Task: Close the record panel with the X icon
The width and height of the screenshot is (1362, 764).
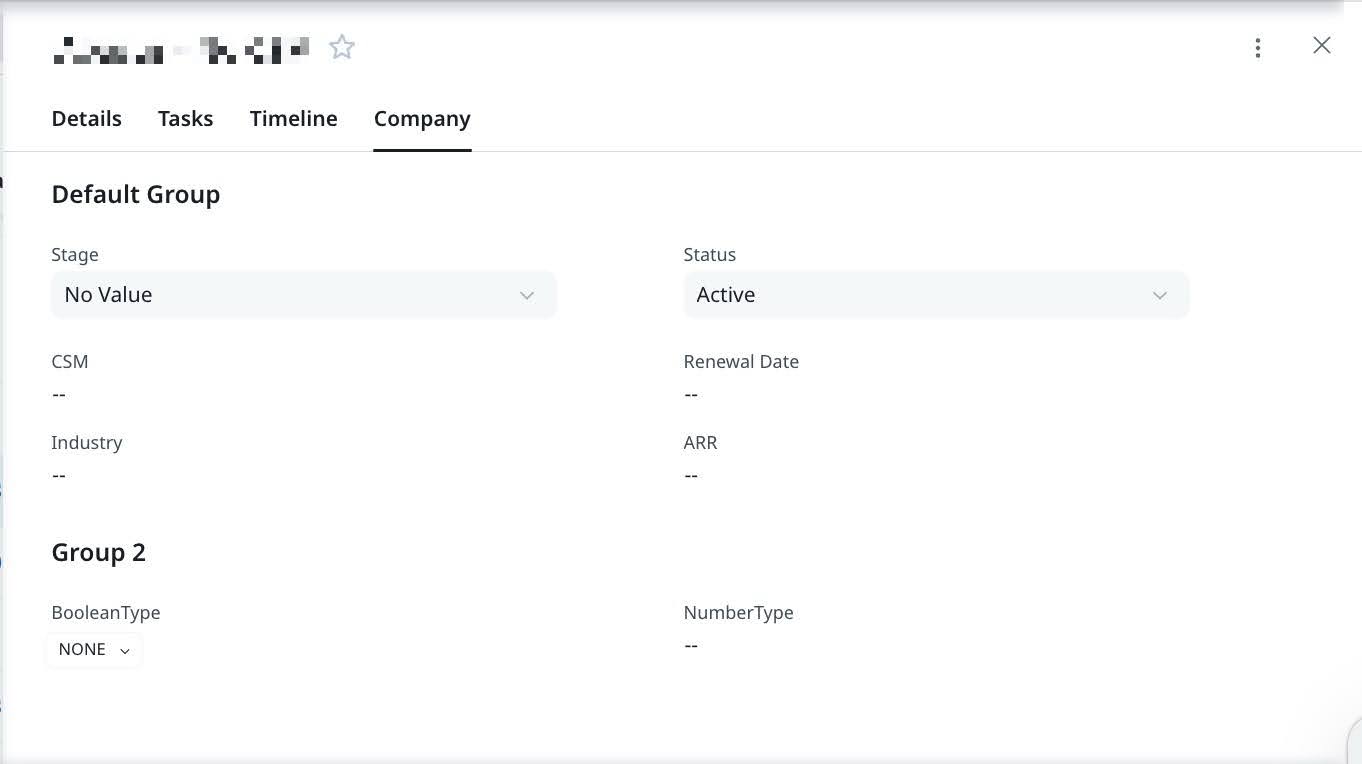Action: point(1322,45)
